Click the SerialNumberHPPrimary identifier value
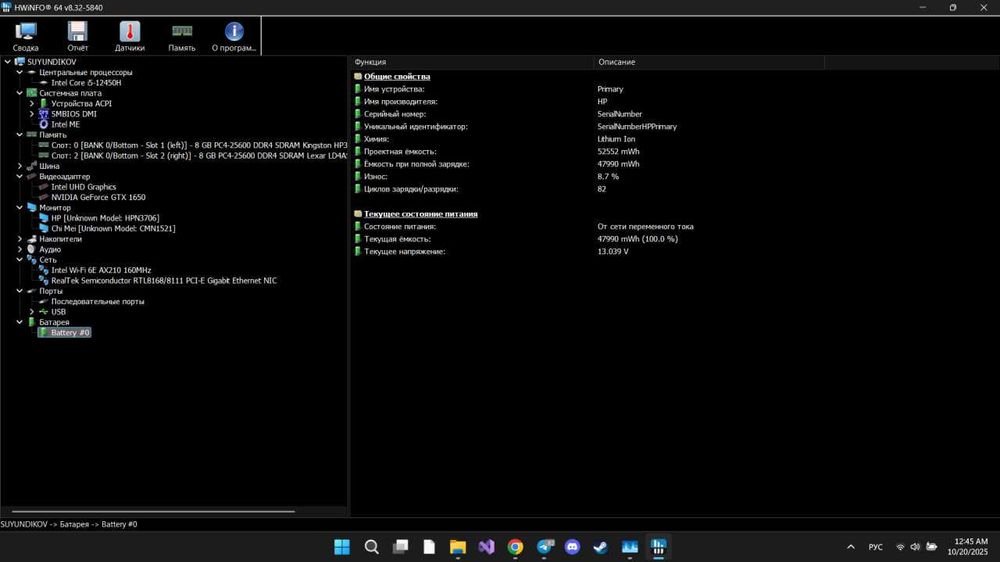The image size is (1000, 562). pos(637,126)
